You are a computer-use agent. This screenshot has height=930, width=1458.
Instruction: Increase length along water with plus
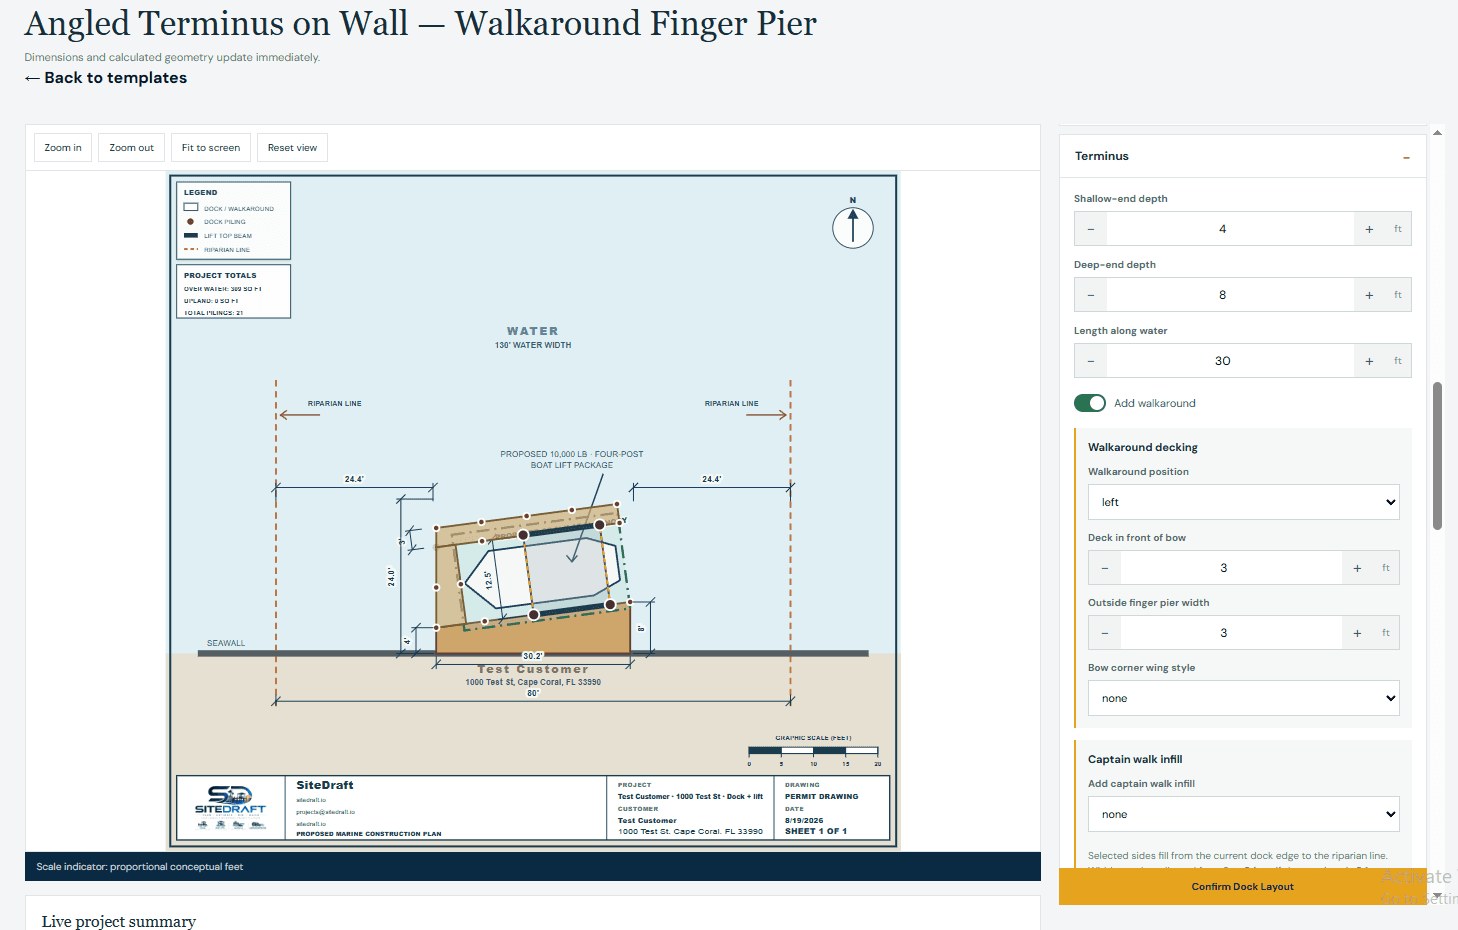point(1369,361)
